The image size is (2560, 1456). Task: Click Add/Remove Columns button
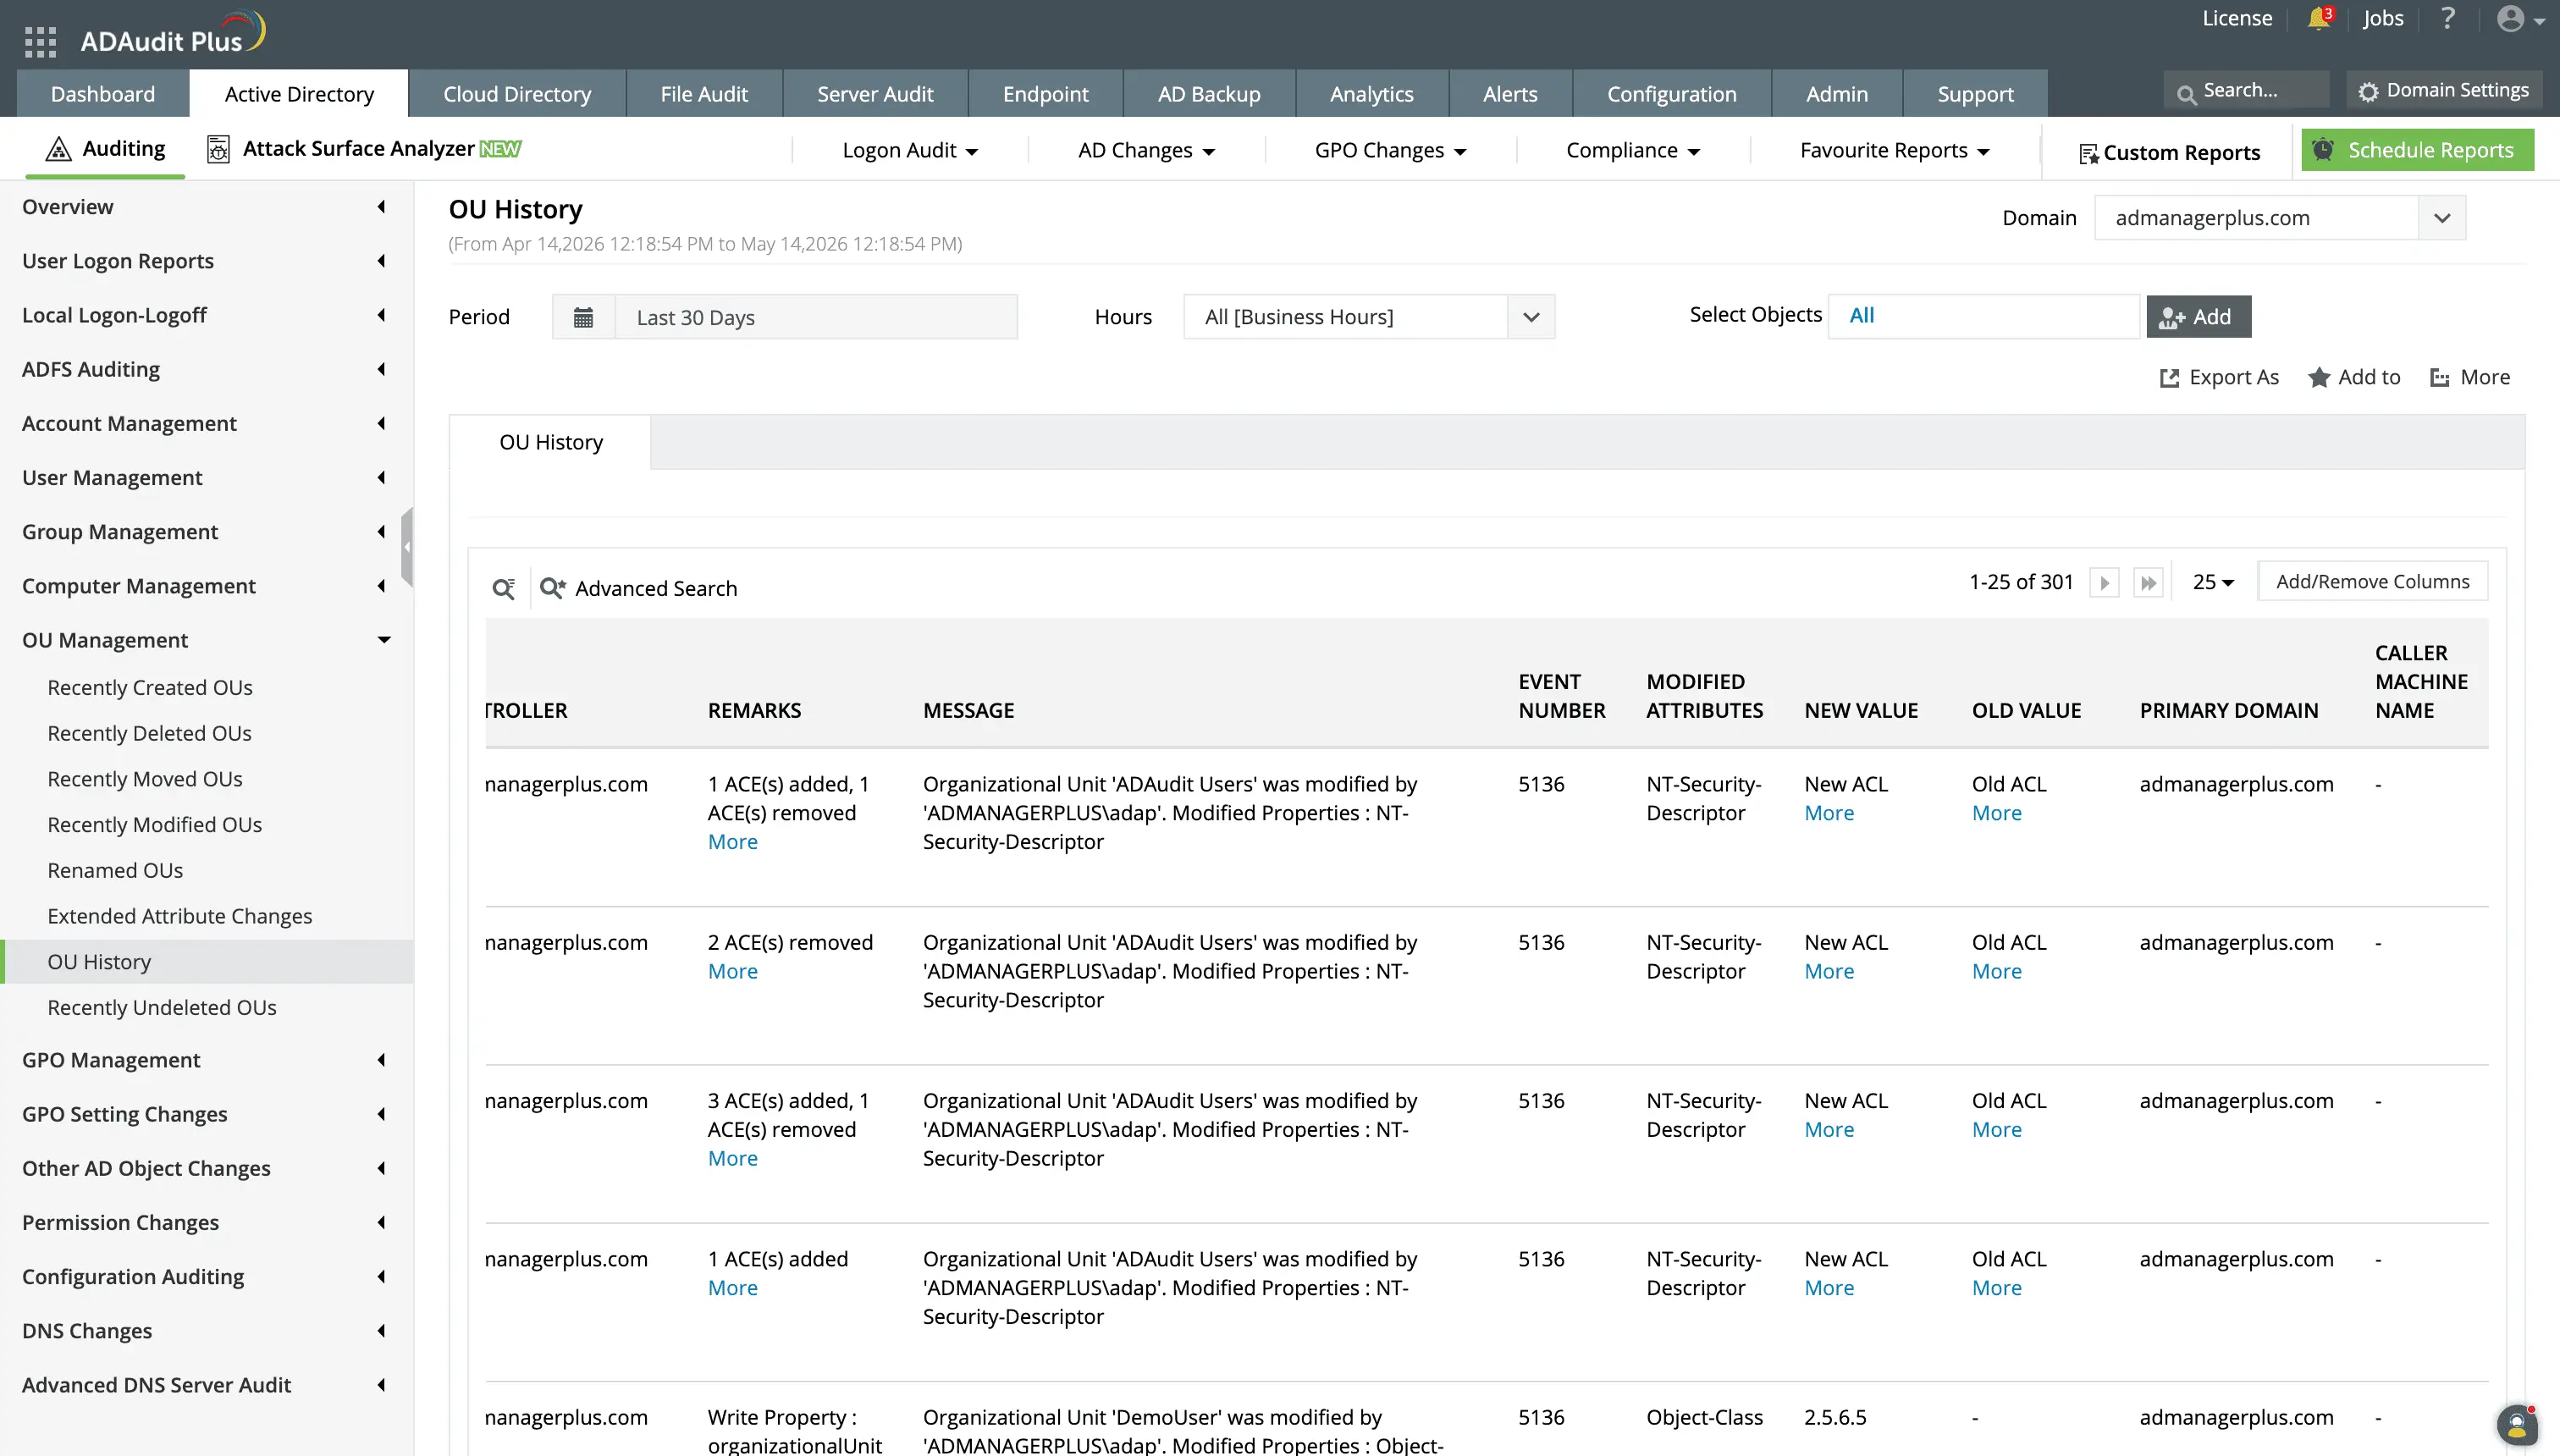tap(2373, 582)
